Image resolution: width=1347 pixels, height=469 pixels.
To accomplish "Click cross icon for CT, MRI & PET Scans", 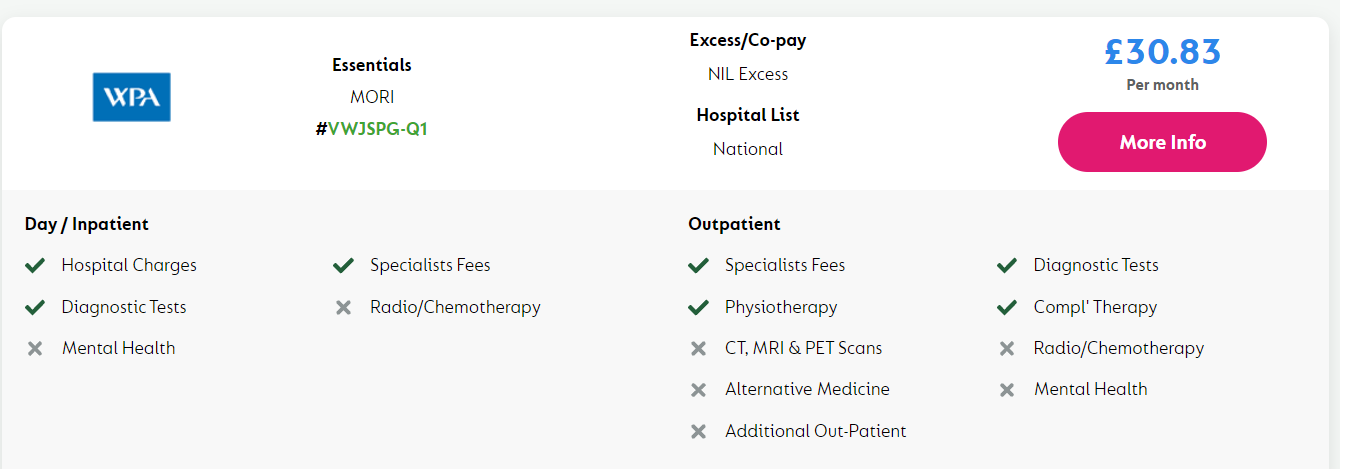I will 699,348.
